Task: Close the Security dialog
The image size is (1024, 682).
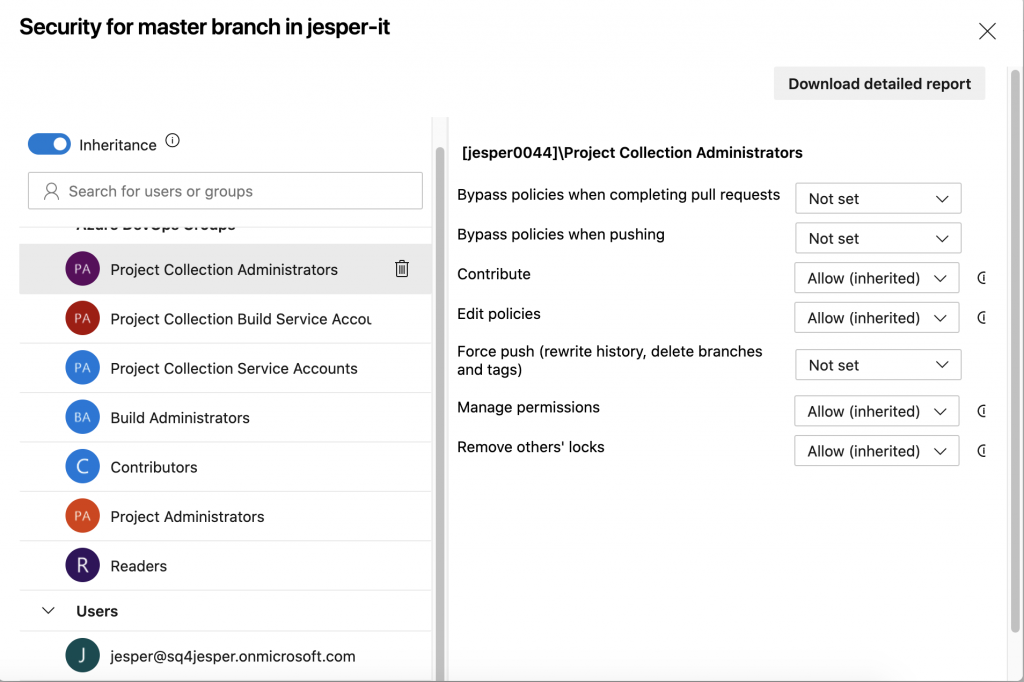Action: [987, 31]
